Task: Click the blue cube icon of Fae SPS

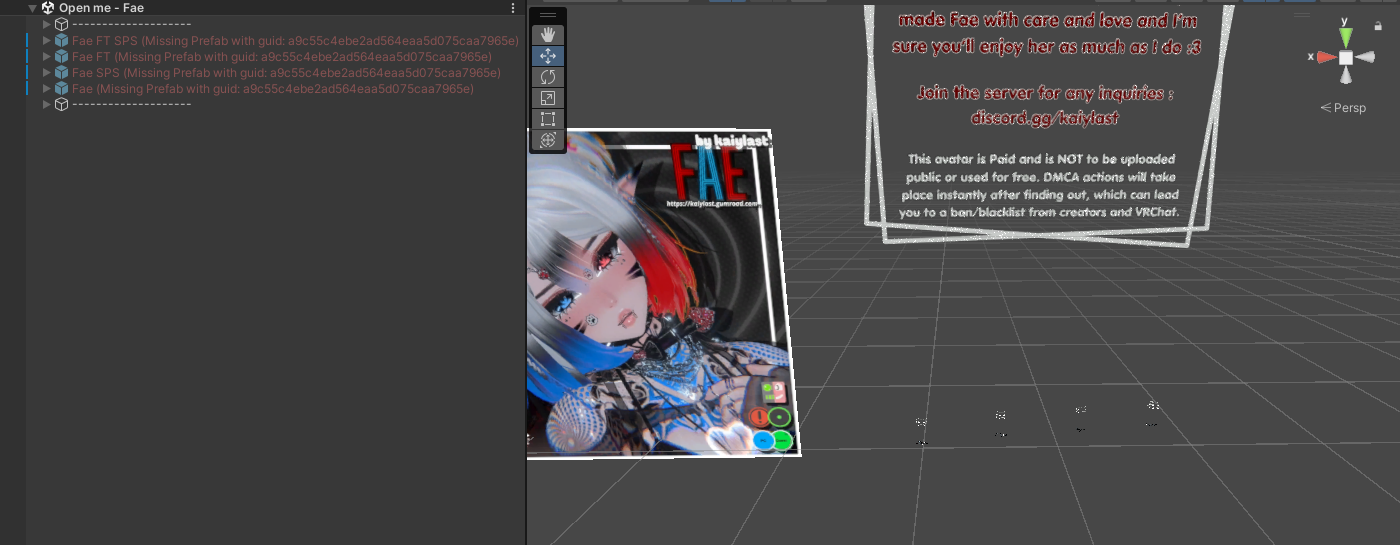Action: click(61, 73)
